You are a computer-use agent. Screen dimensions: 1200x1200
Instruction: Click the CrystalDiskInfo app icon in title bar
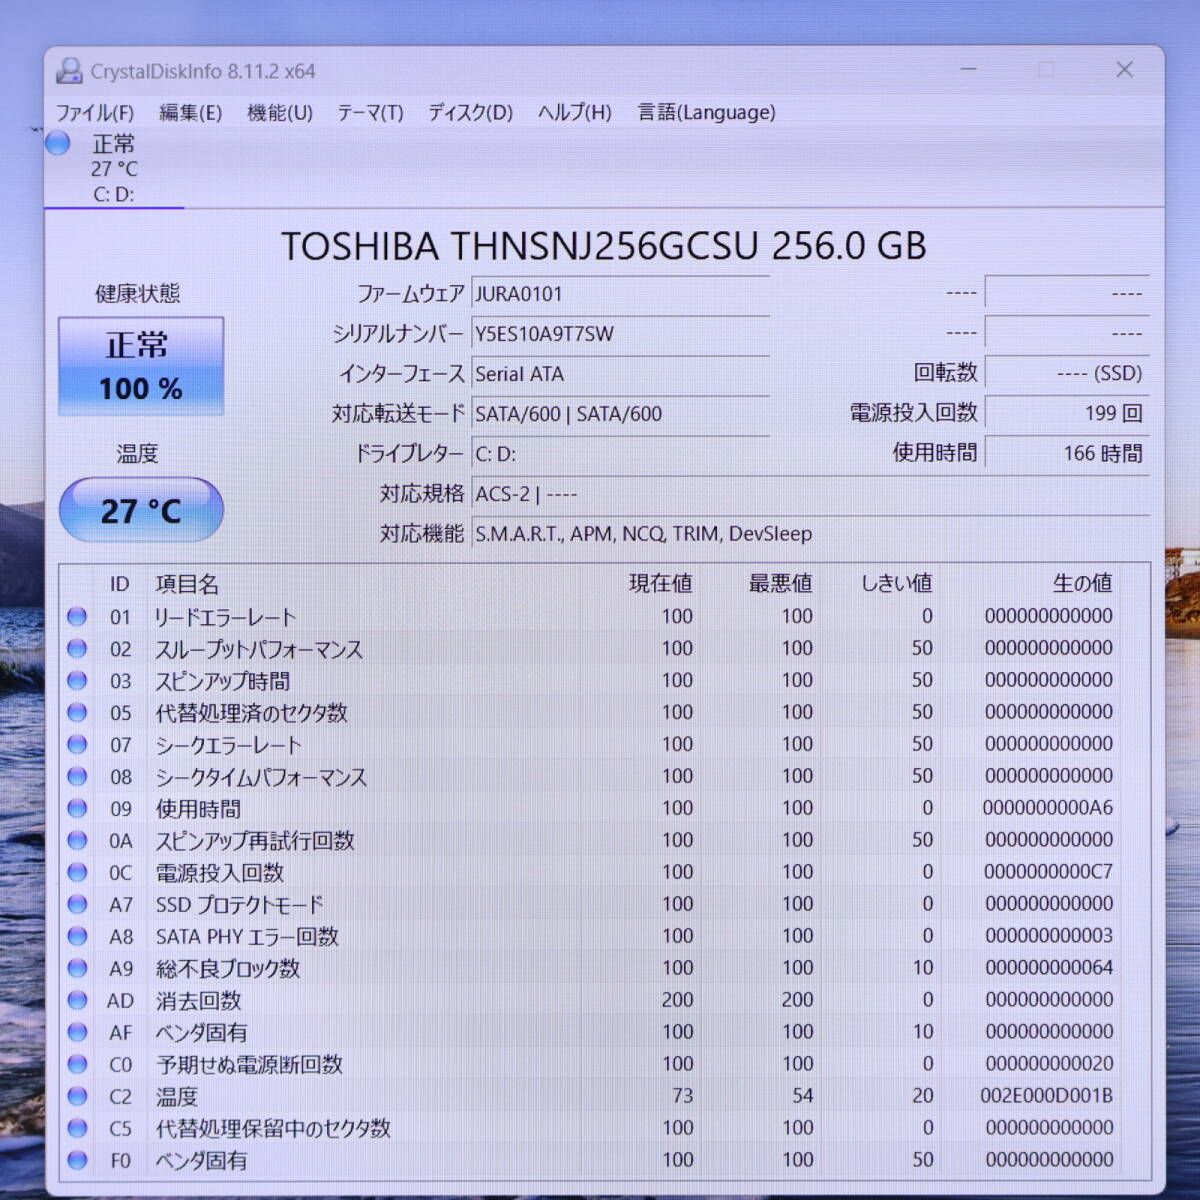[x=69, y=71]
